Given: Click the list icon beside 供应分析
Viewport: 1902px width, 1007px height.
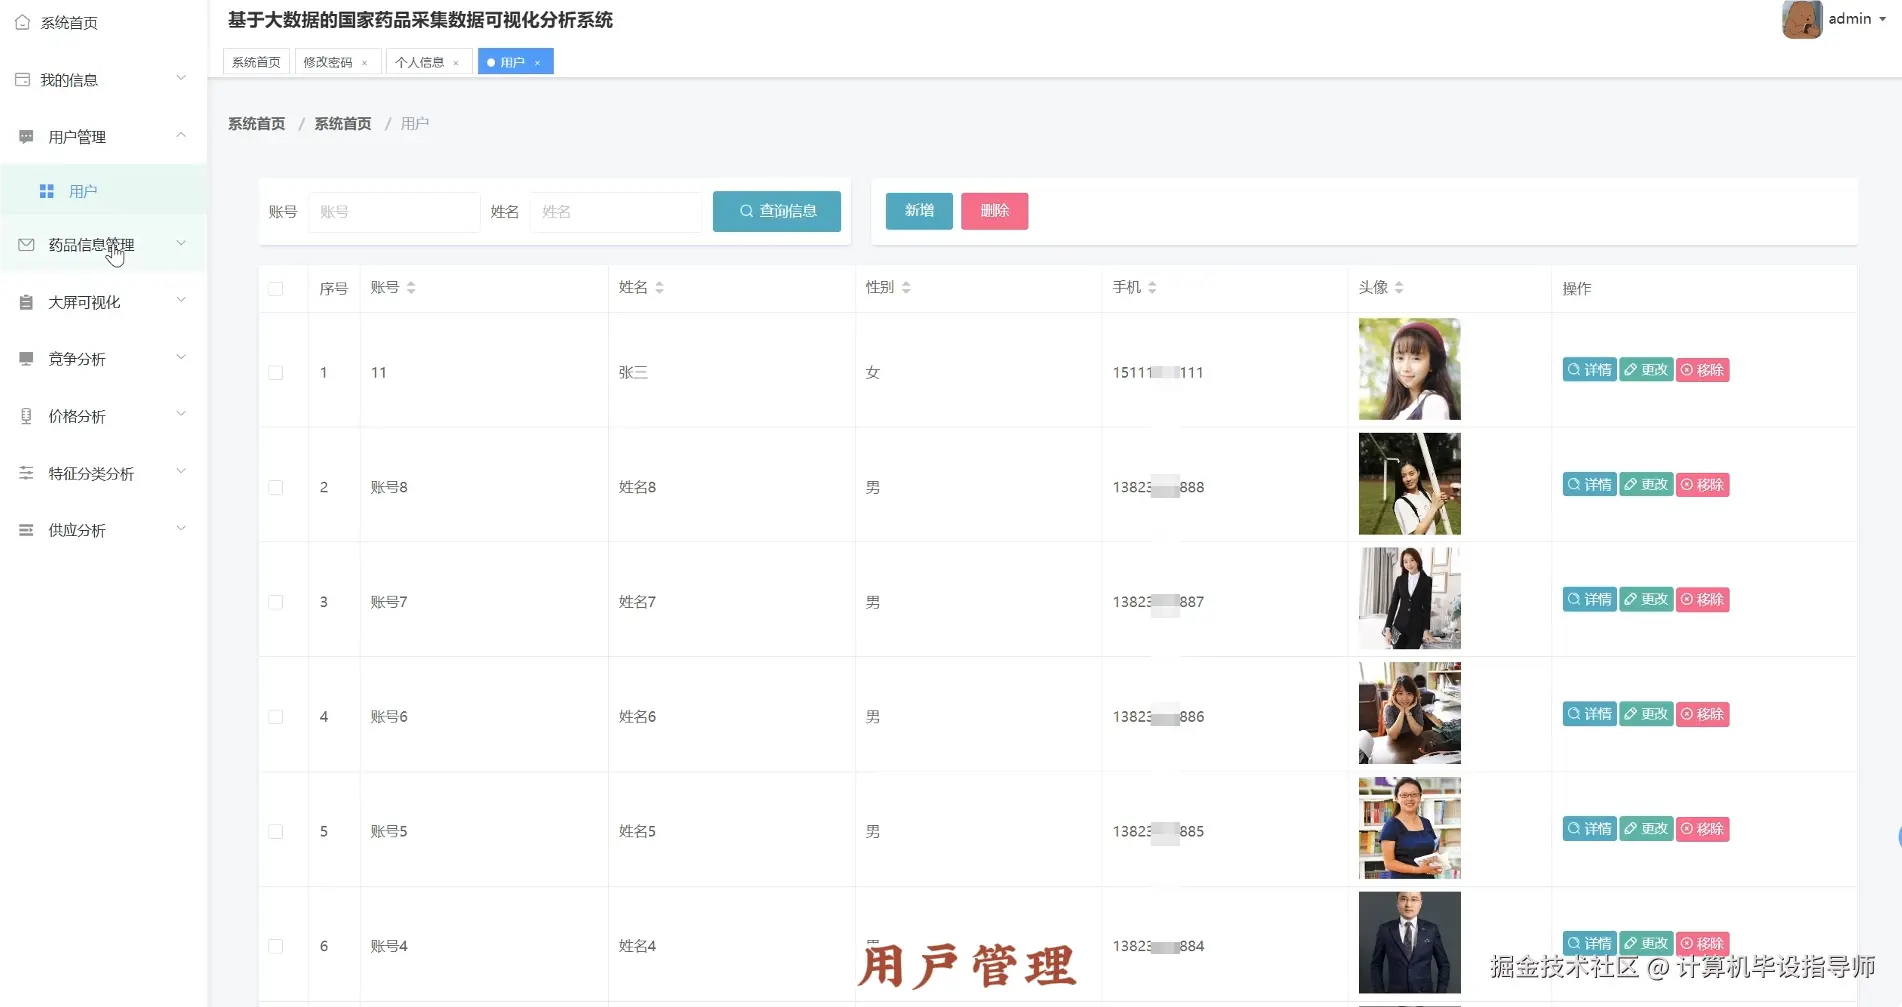Looking at the screenshot, I should 26,530.
